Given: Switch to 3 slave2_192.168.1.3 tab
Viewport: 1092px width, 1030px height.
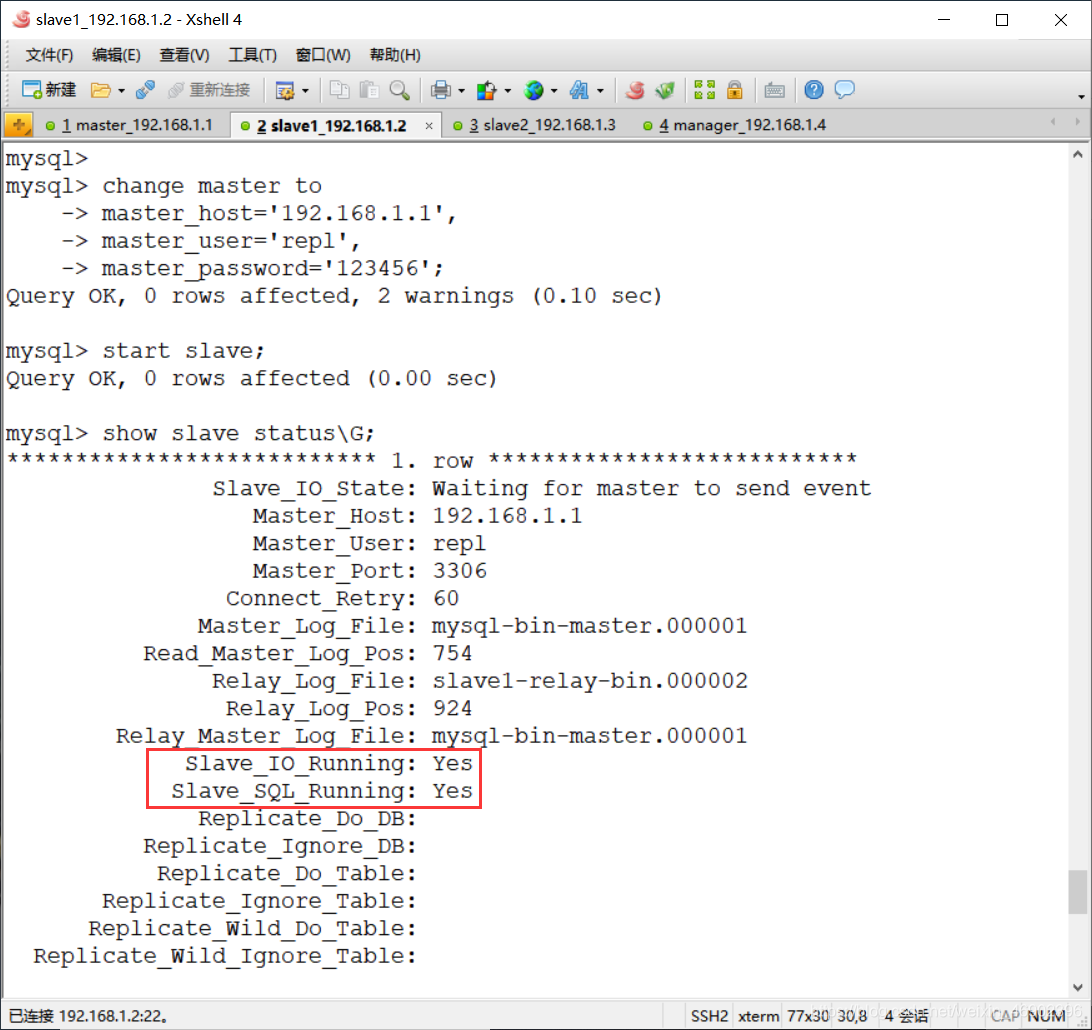Looking at the screenshot, I should (535, 125).
